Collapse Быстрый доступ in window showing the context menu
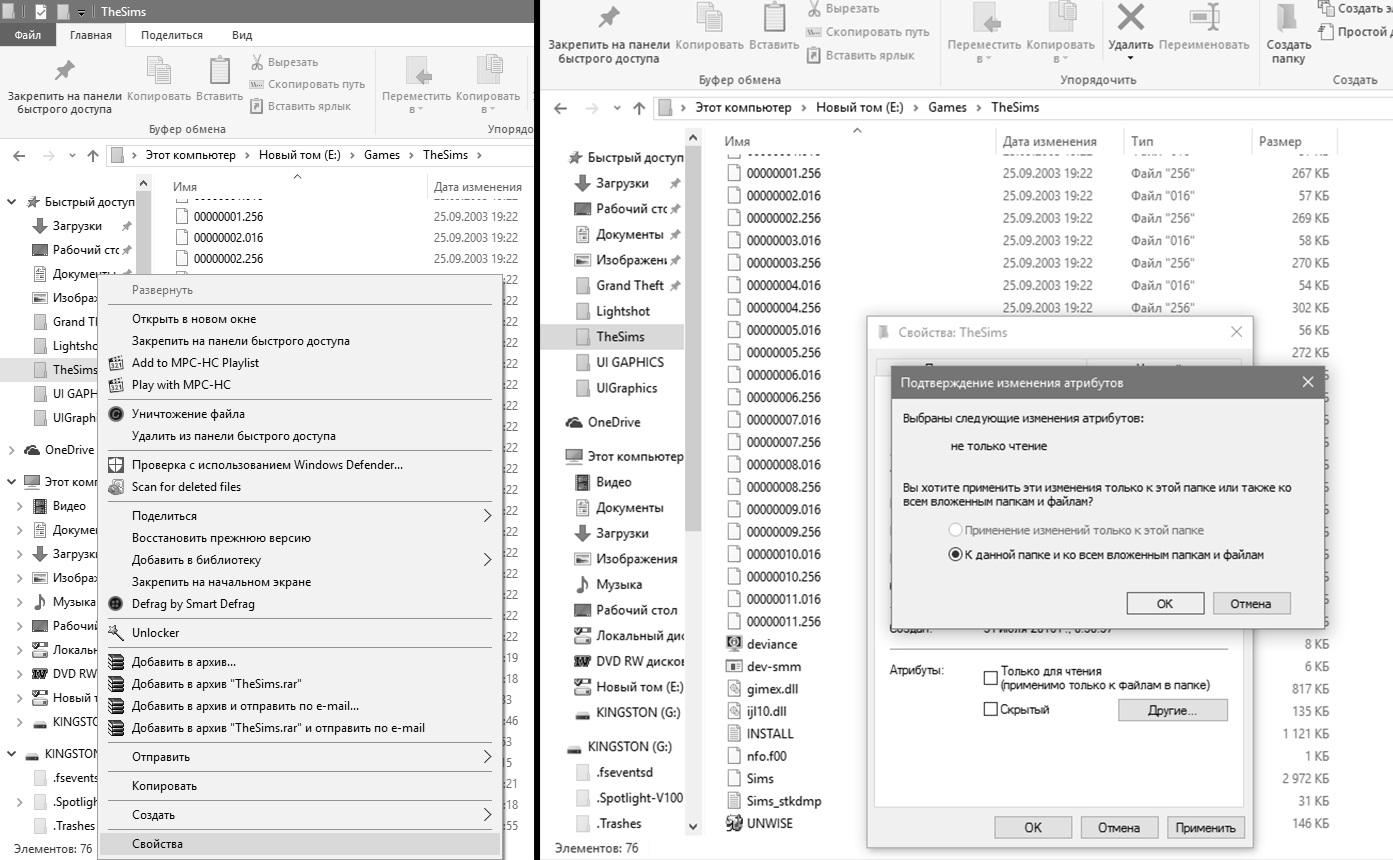 [x=11, y=202]
